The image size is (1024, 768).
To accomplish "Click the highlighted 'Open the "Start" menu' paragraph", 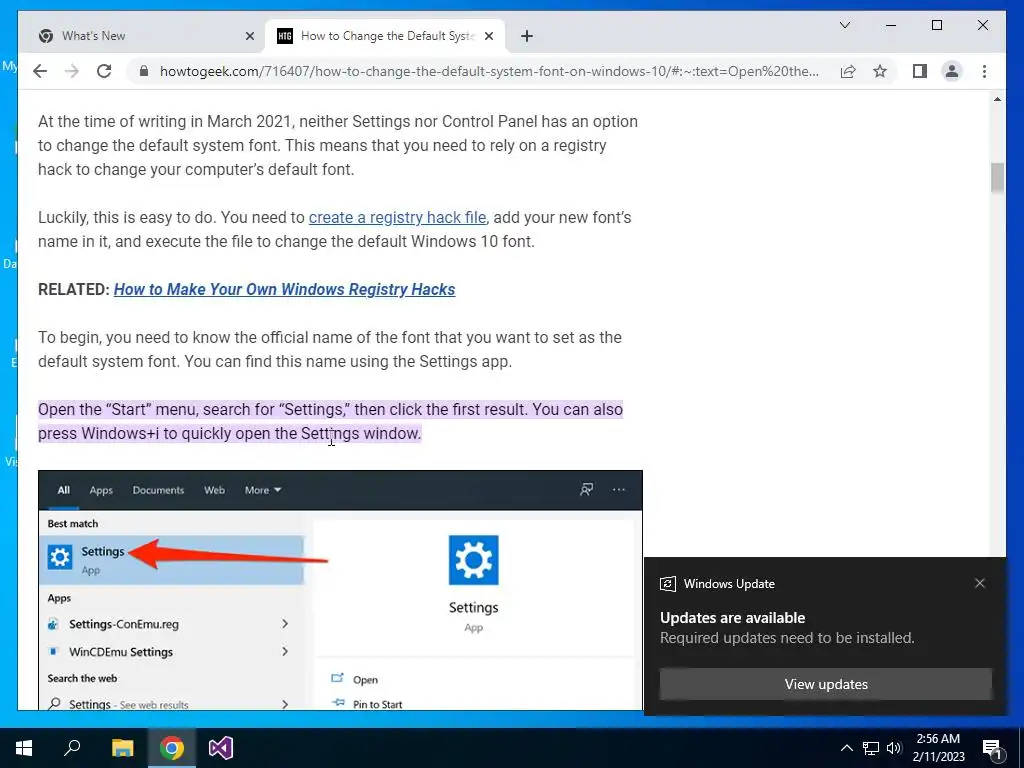I will pos(330,421).
